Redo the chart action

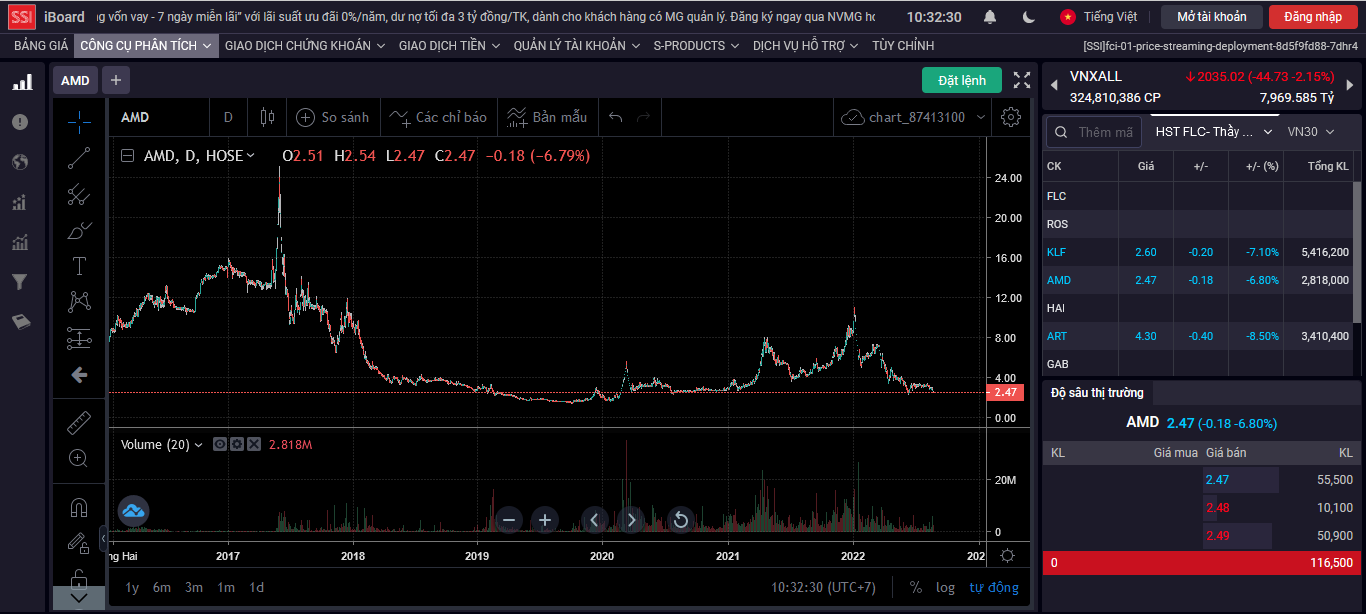pyautogui.click(x=643, y=117)
